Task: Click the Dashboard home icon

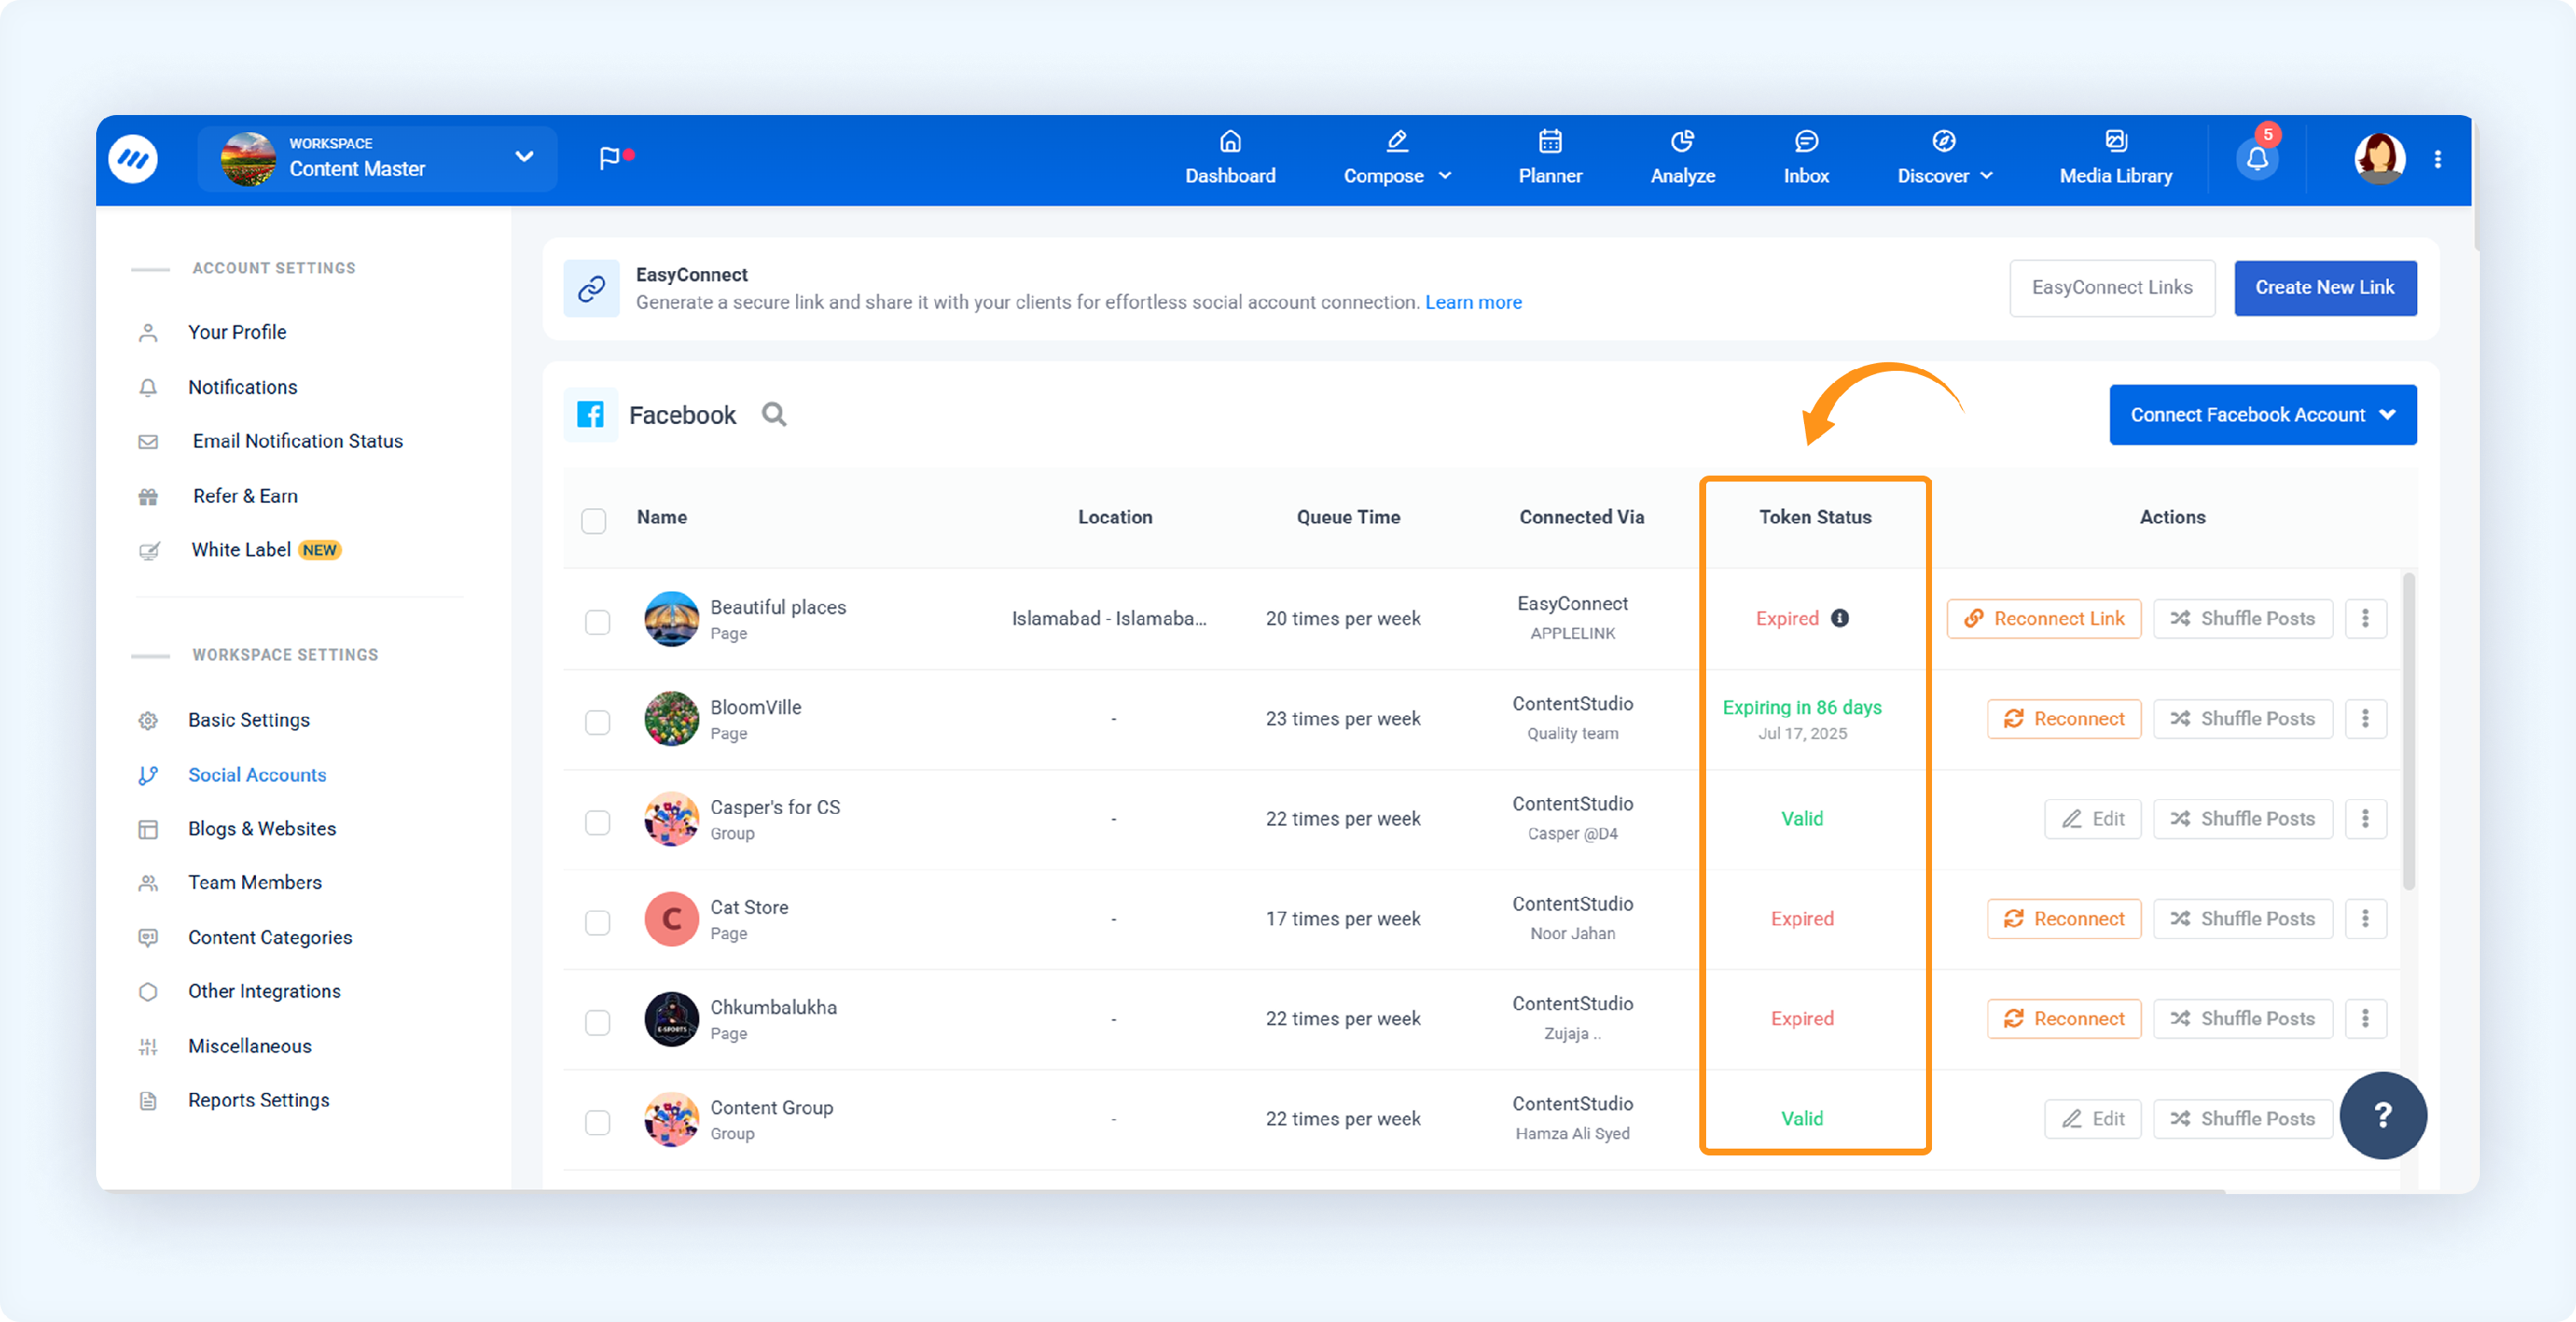Action: (x=1230, y=141)
